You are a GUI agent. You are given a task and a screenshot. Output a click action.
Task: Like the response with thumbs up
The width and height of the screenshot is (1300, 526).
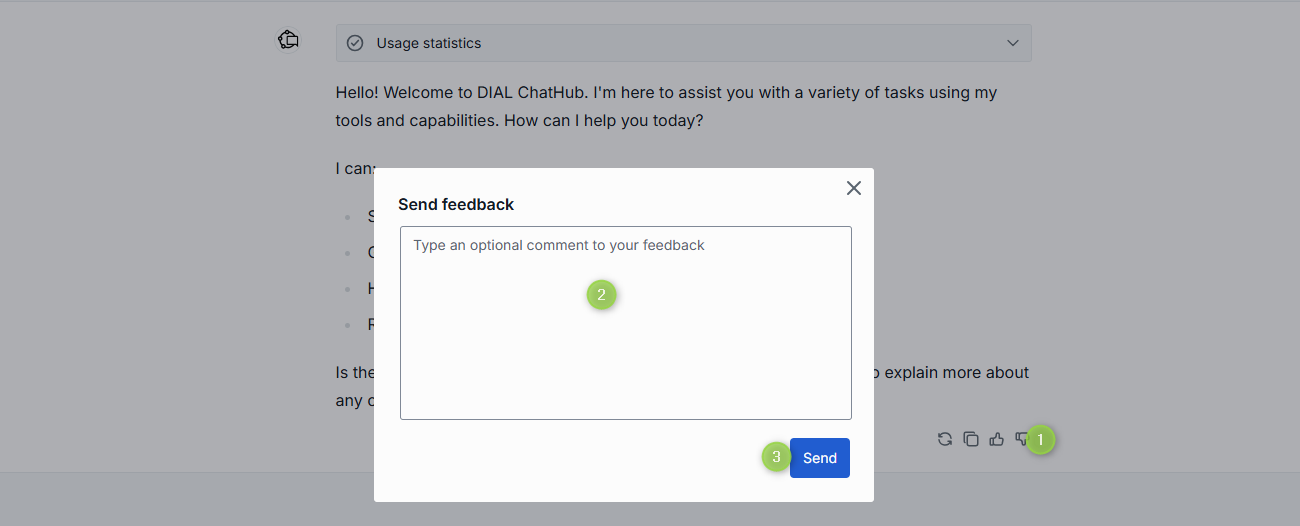tap(996, 439)
